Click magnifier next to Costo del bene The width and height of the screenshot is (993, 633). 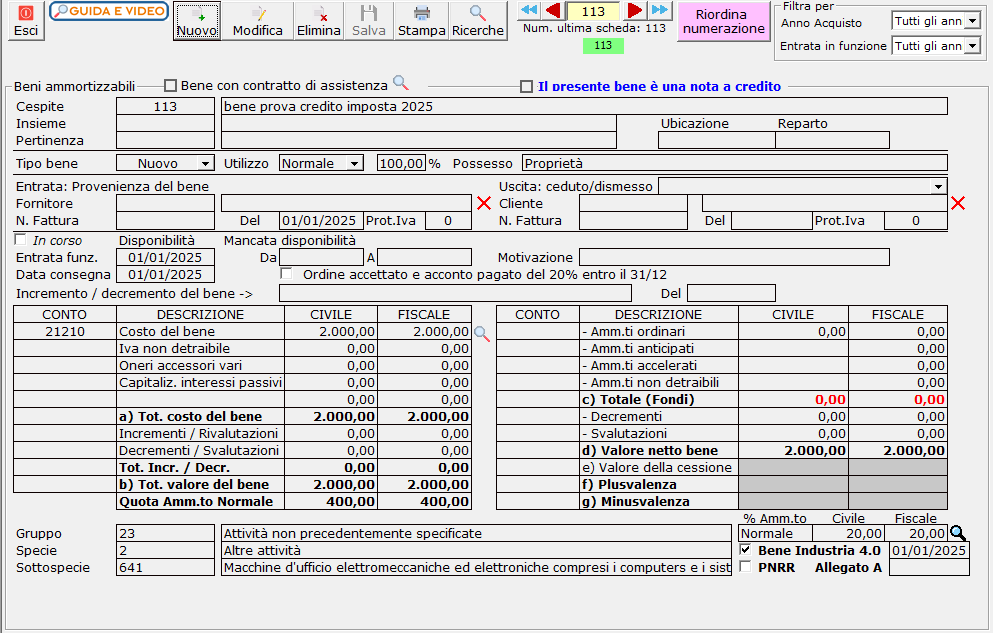[x=481, y=333]
